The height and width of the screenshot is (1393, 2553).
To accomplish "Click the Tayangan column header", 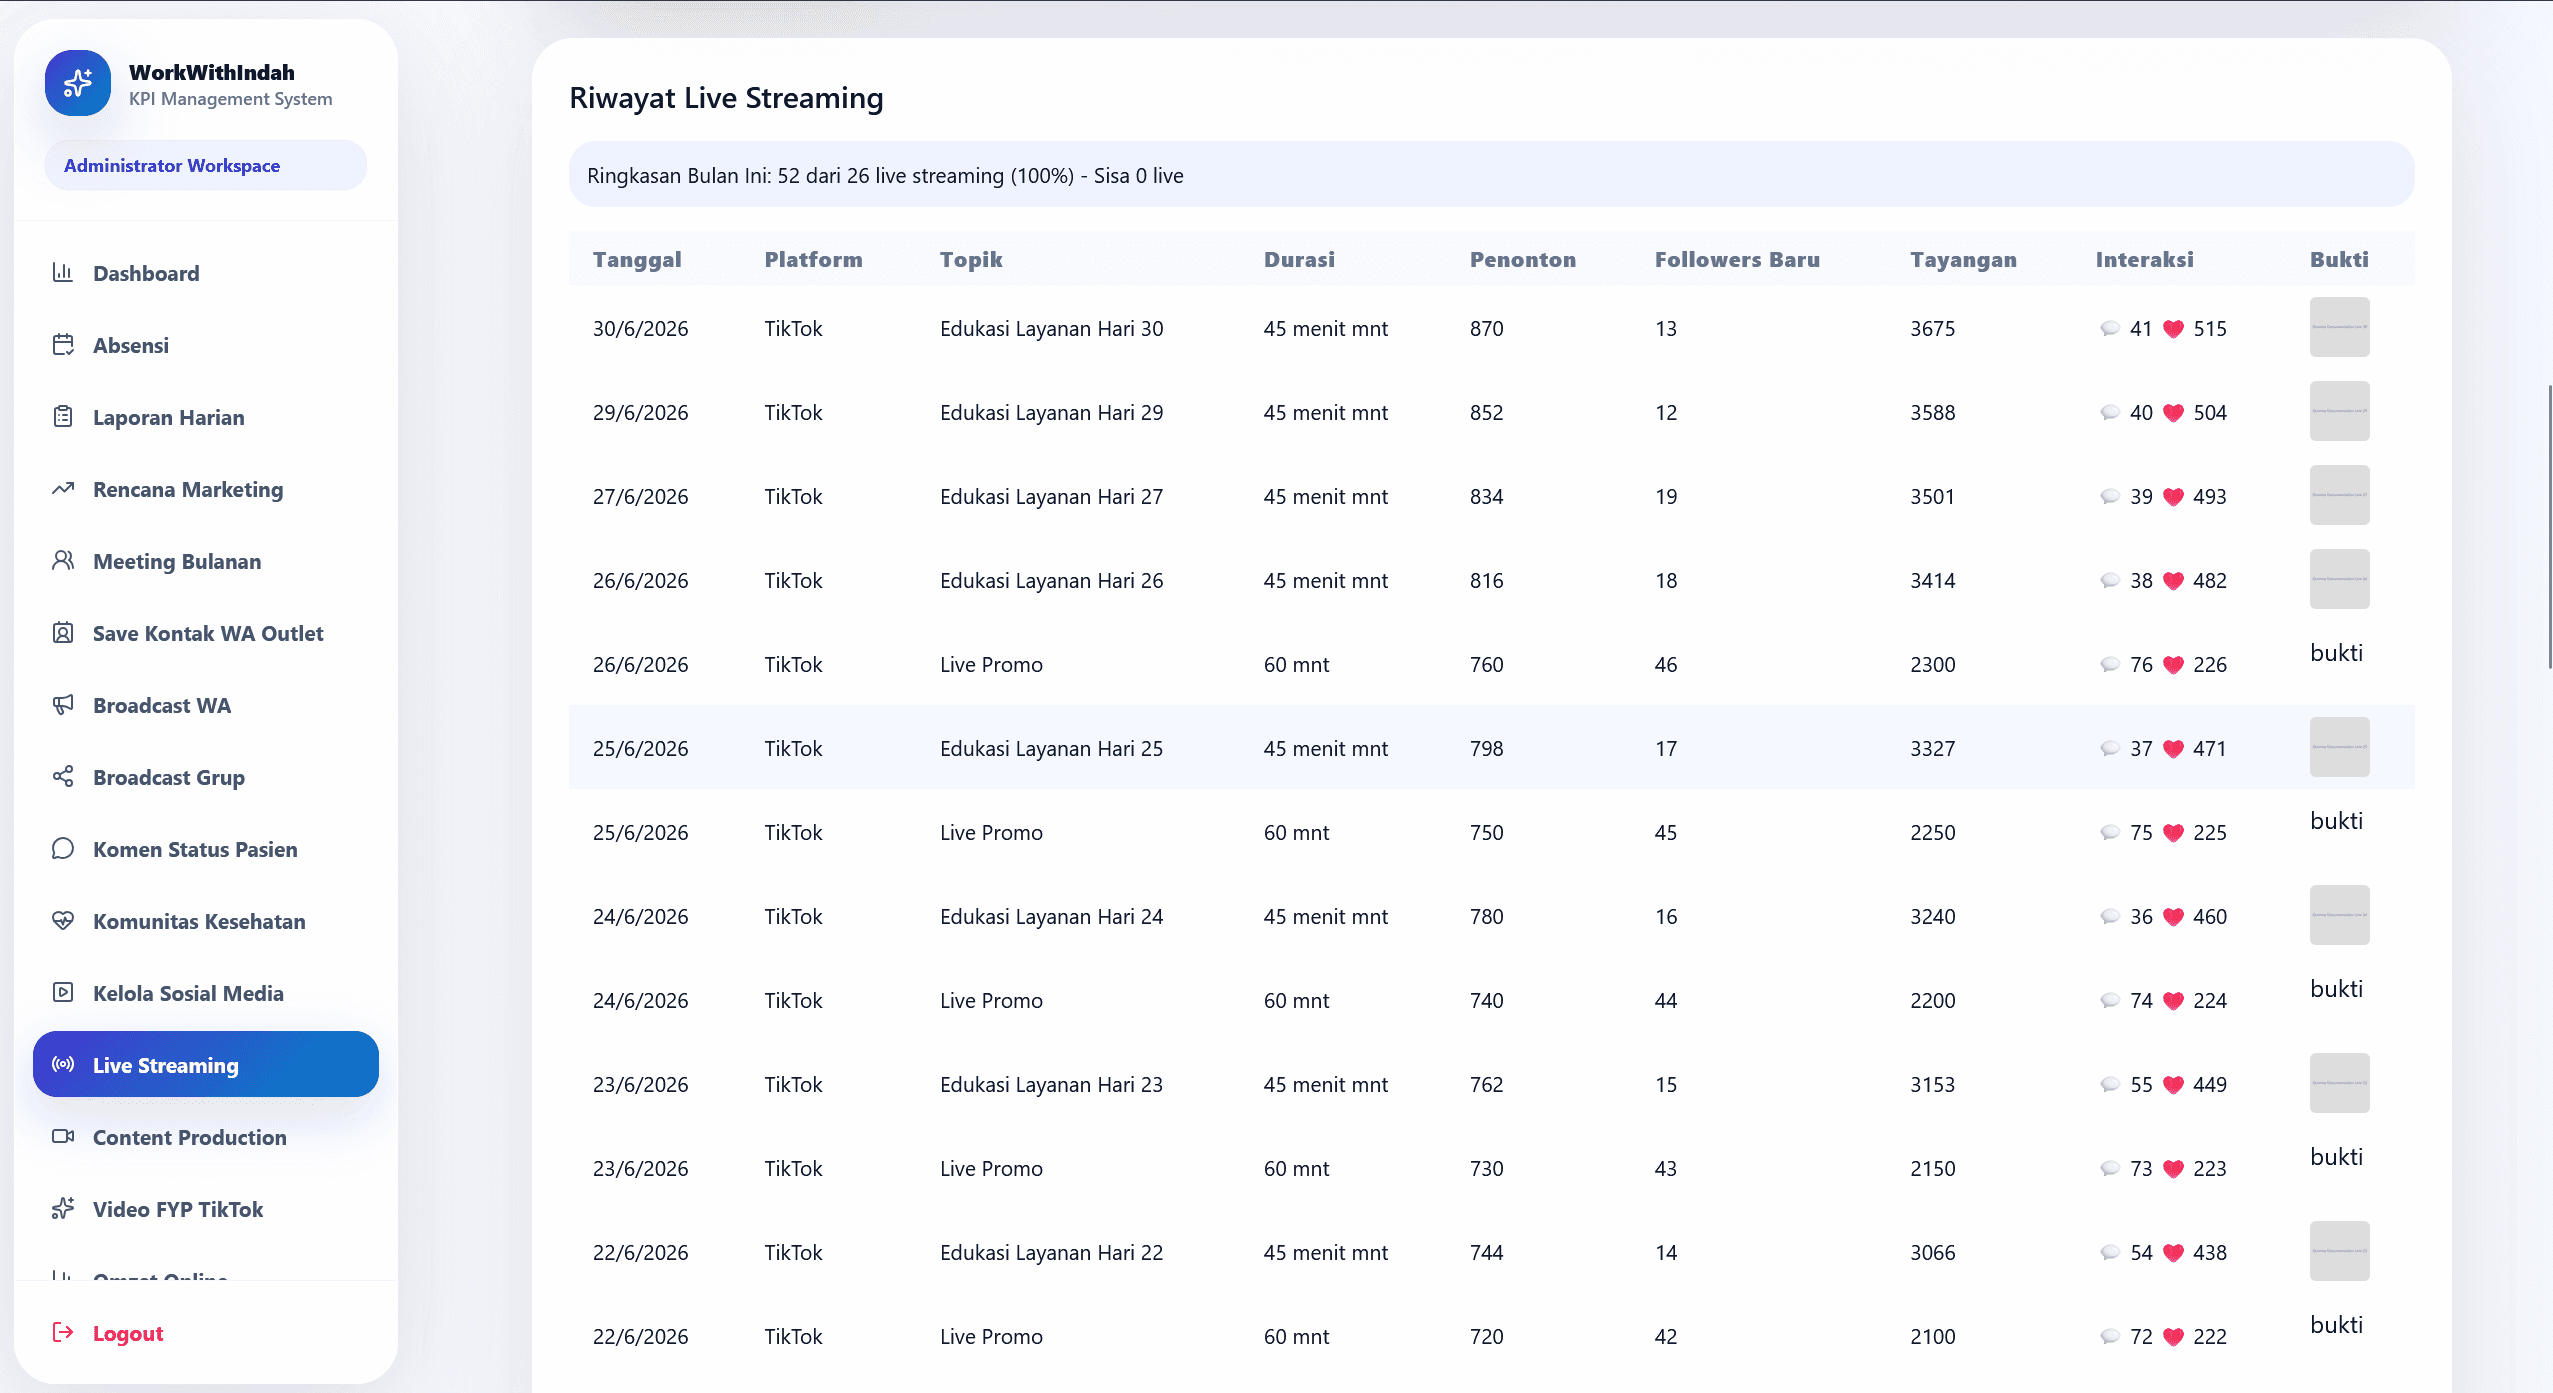I will click(x=1963, y=259).
